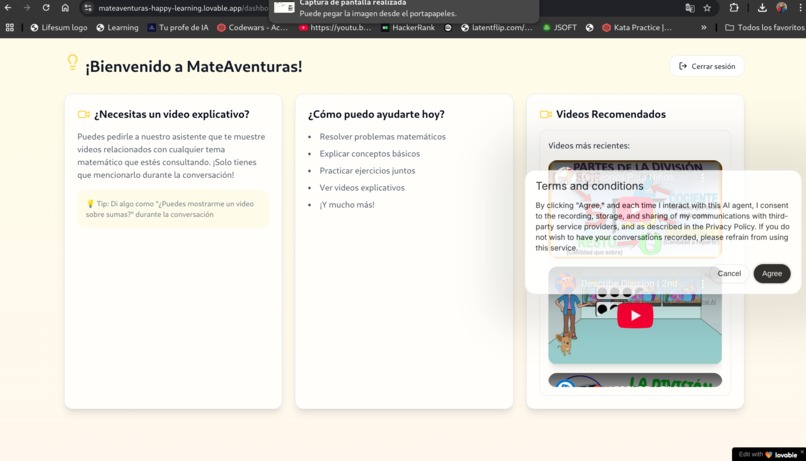The image size is (806, 461).
Task: Open the Kata Practice bookmark
Action: point(637,28)
